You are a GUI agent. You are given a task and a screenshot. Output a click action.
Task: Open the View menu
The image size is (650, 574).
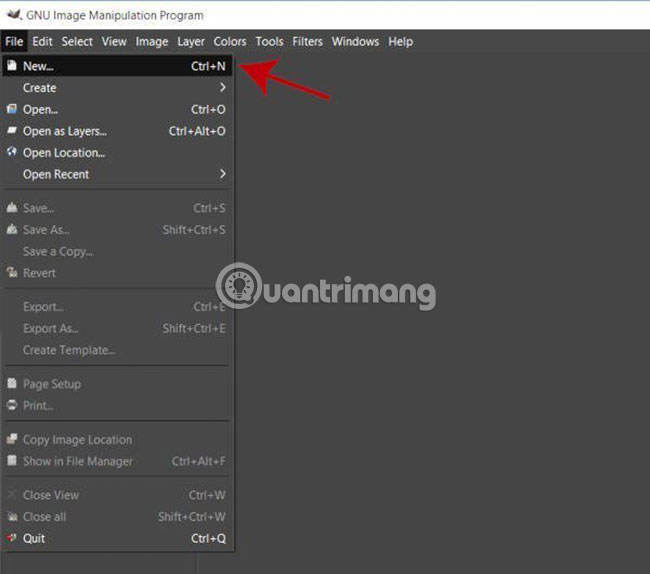114,41
